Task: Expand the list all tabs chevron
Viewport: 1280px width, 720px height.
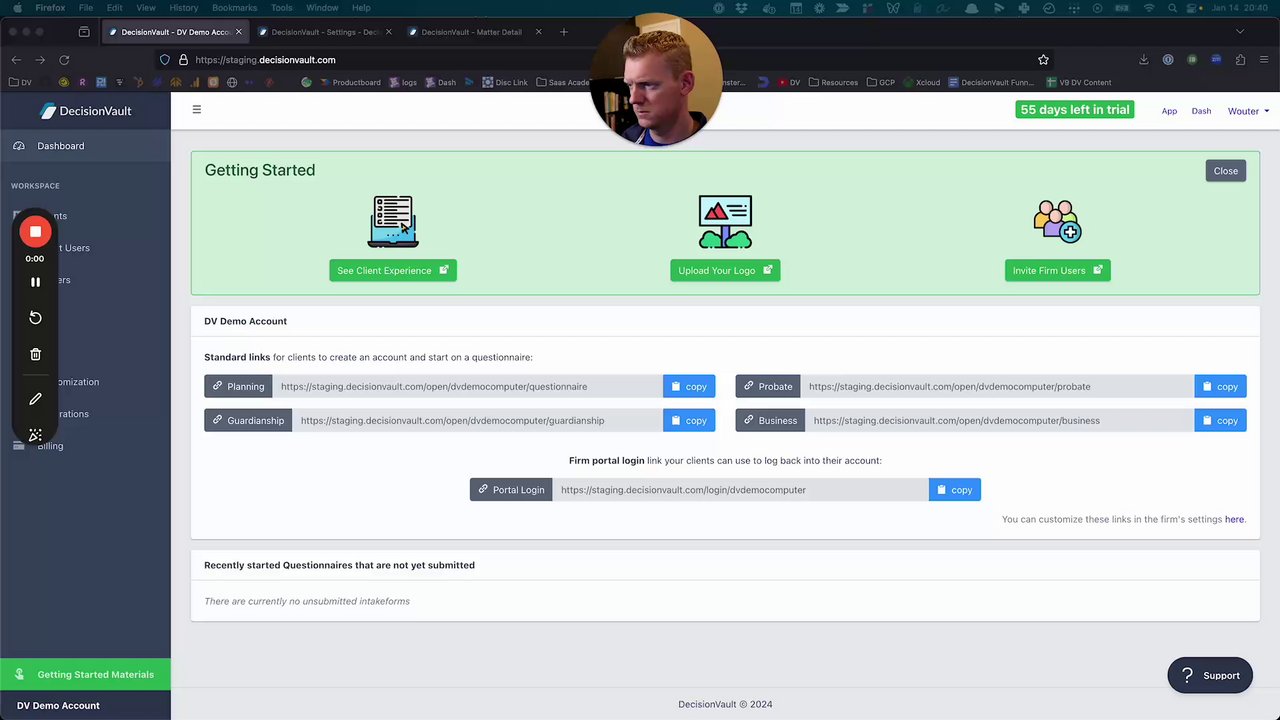Action: [1240, 32]
